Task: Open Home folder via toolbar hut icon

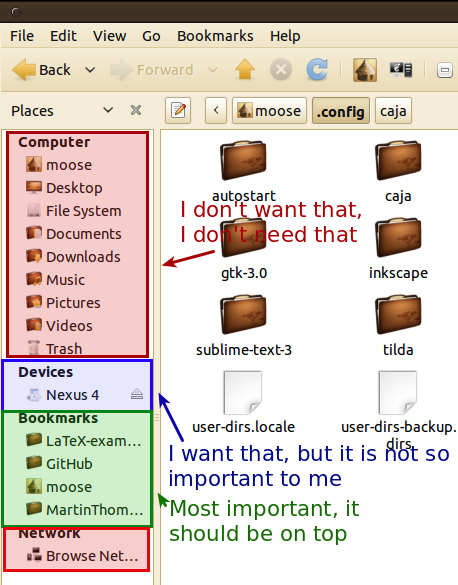Action: [365, 70]
